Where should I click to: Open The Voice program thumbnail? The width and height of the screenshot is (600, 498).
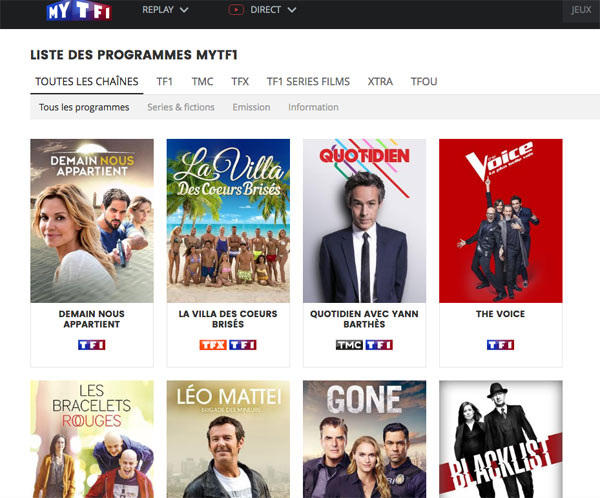500,220
